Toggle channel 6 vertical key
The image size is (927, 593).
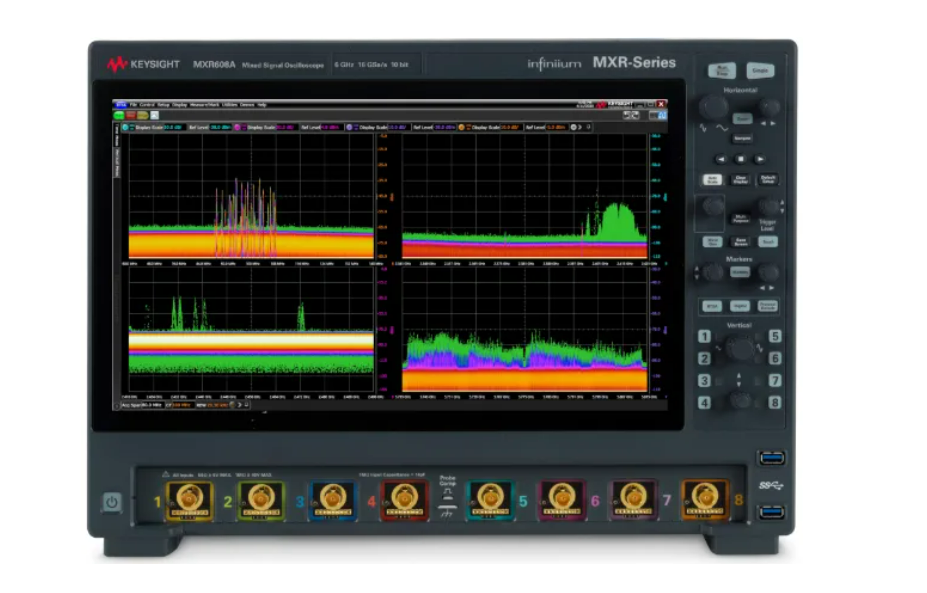click(775, 358)
